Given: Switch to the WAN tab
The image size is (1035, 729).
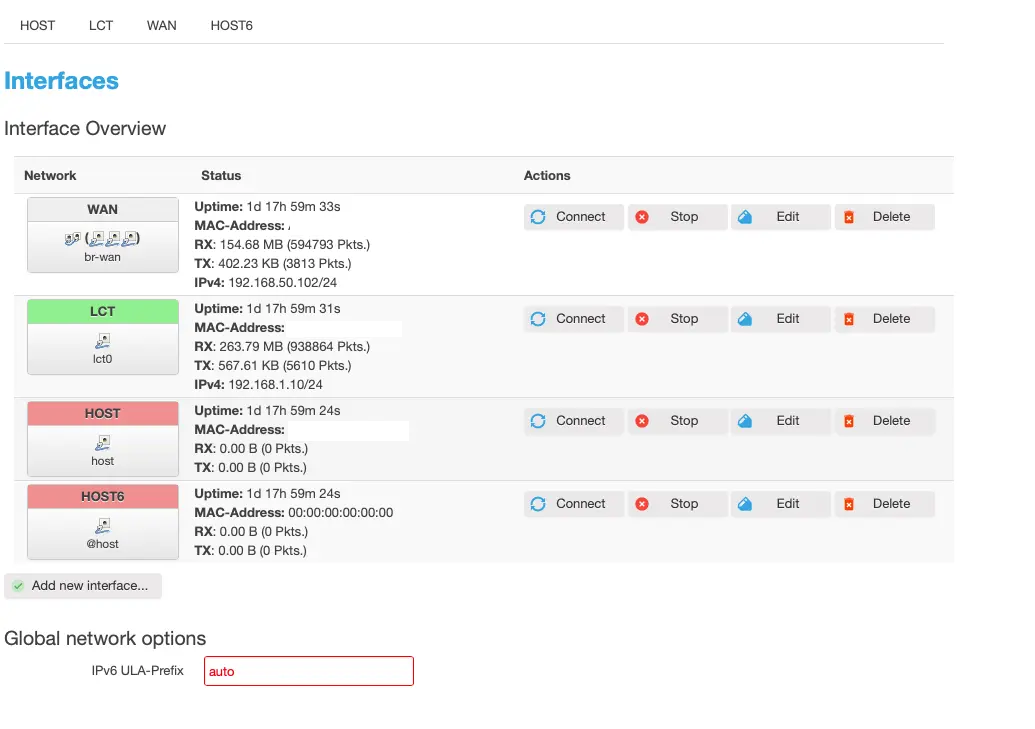Looking at the screenshot, I should point(162,26).
